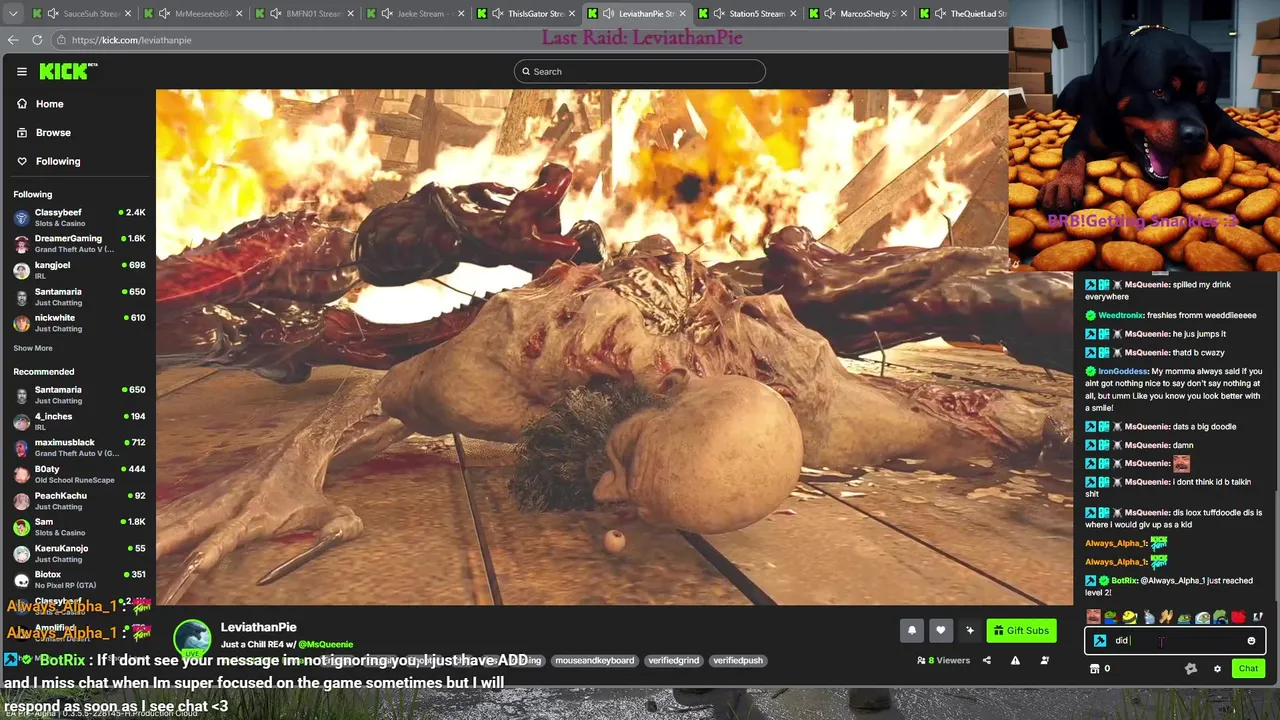Unmute the Jaeke Stream tab speaker icon
Viewport: 1280px width, 720px height.
[386, 14]
